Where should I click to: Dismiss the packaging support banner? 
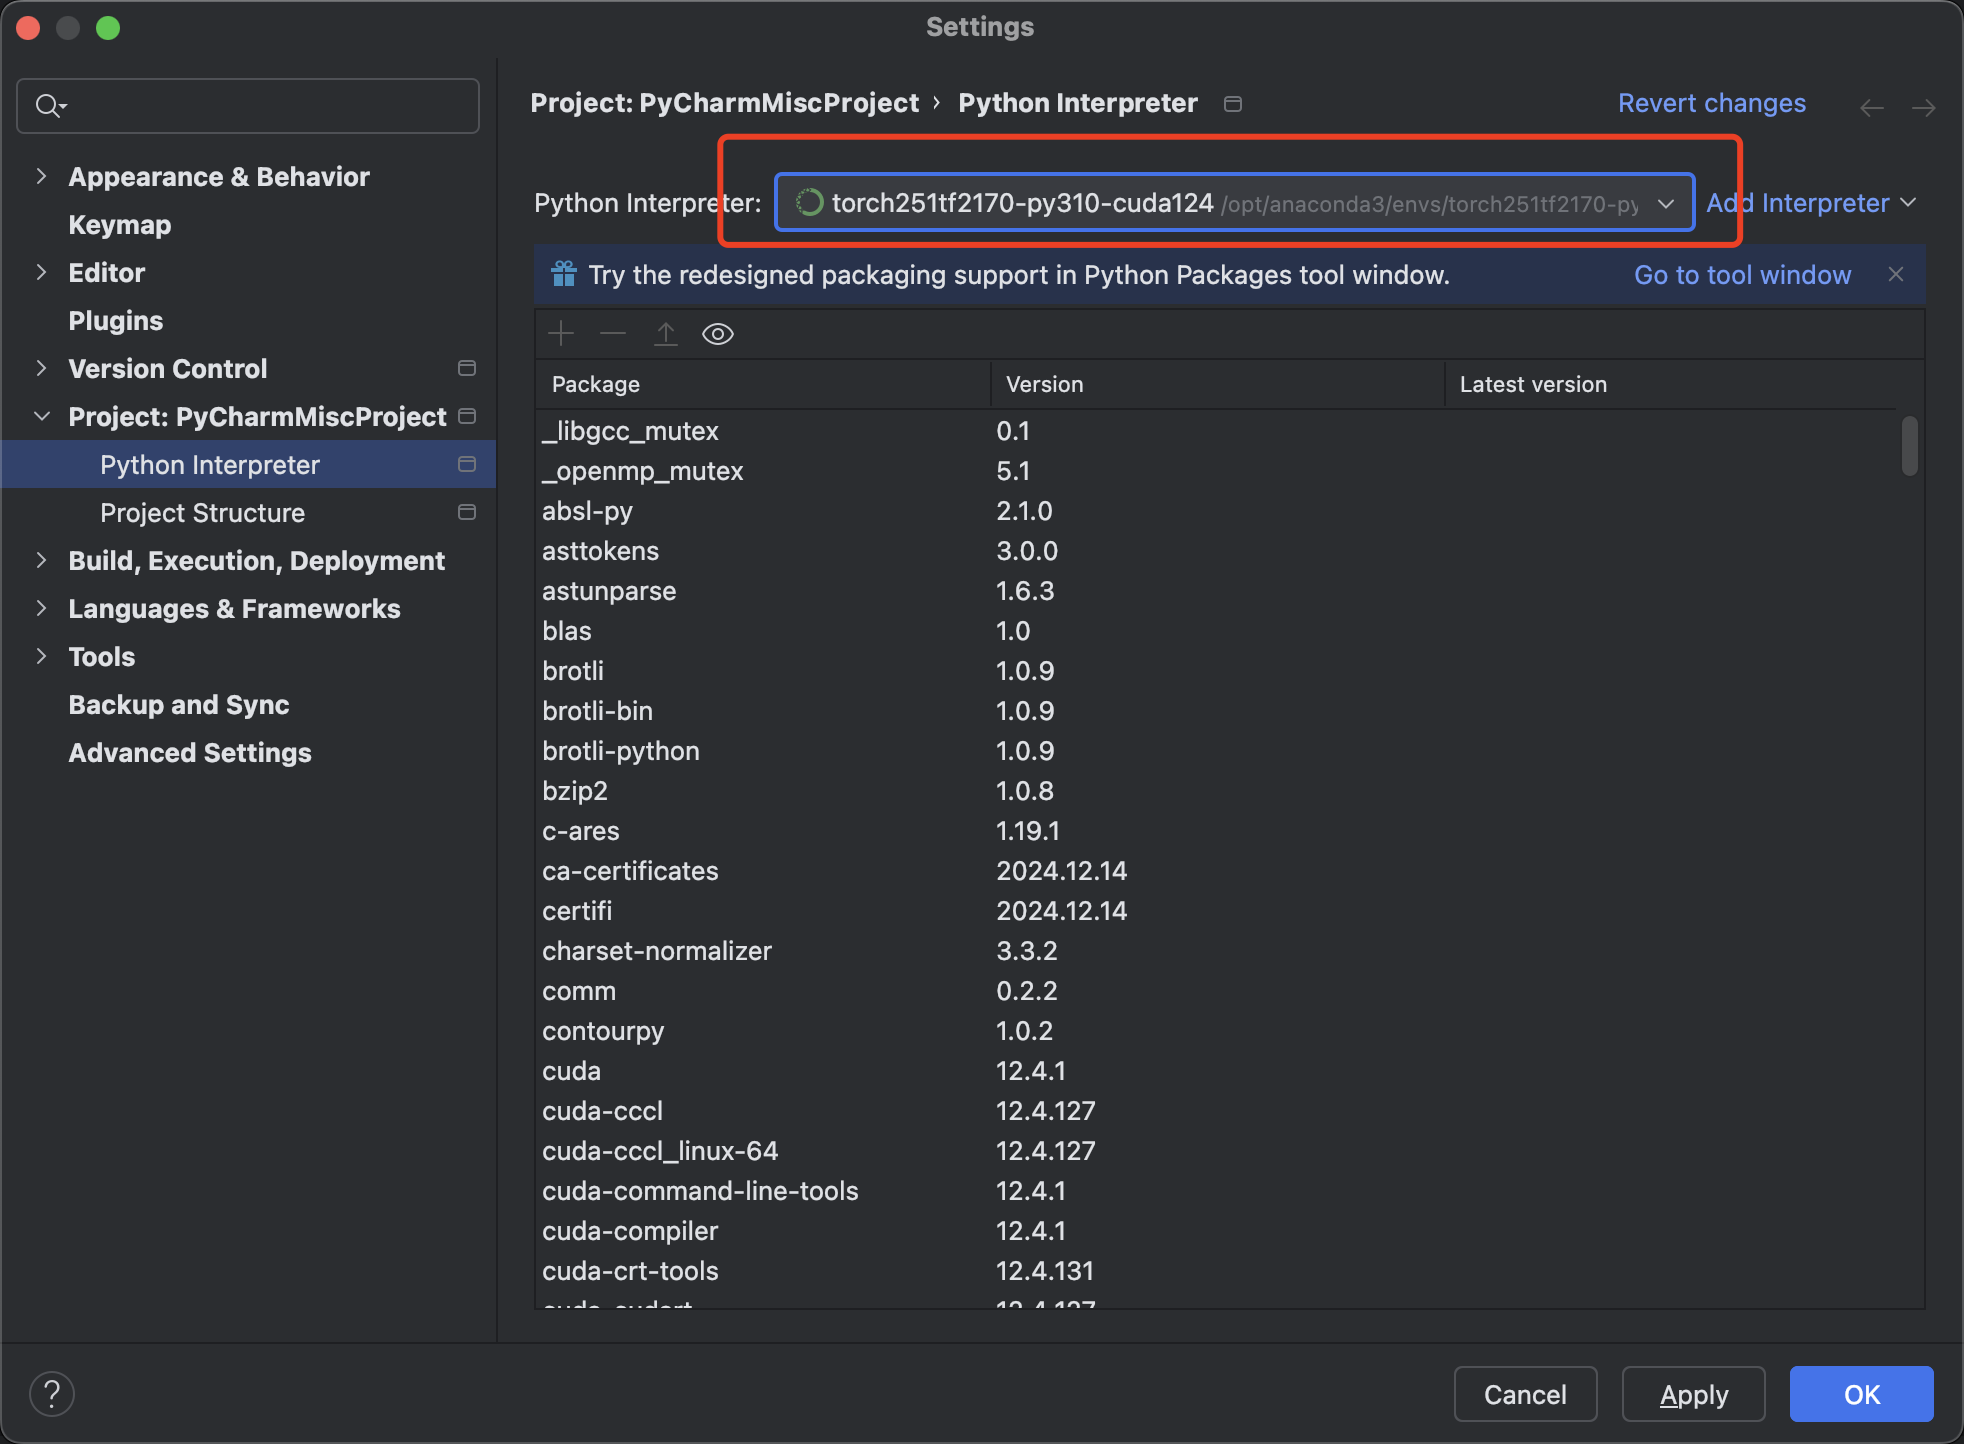point(1896,274)
